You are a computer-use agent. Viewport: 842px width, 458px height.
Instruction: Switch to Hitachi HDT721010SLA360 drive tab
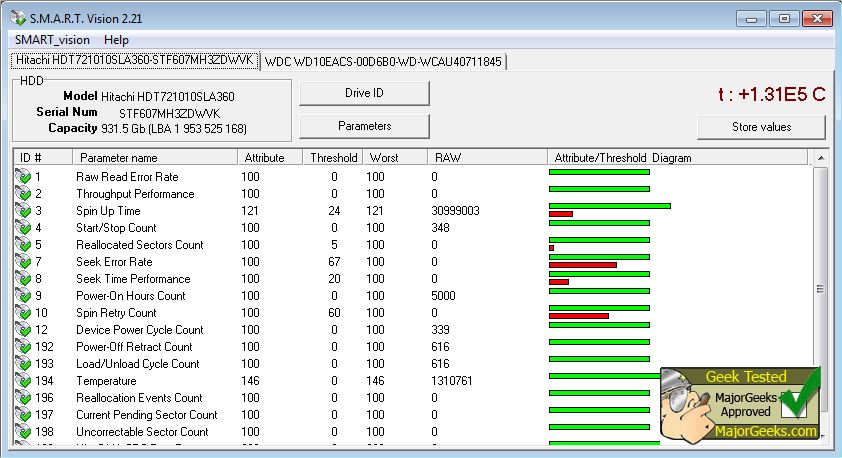click(135, 60)
